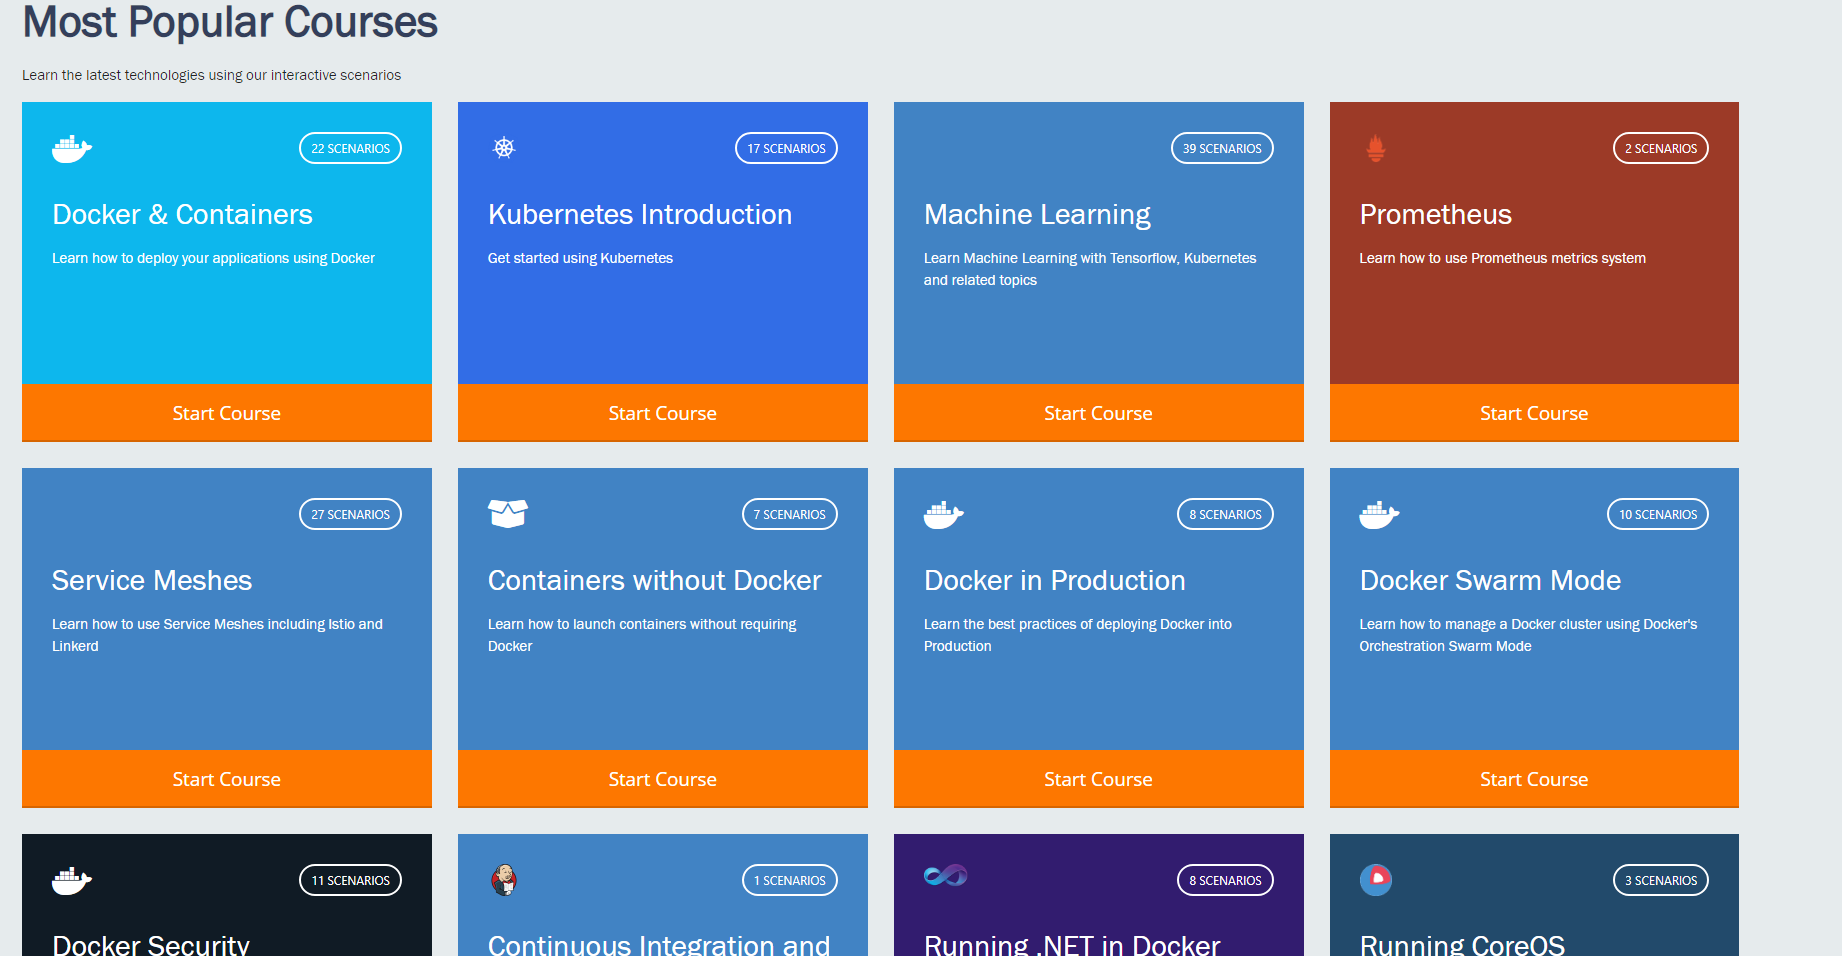This screenshot has height=956, width=1842.
Task: Click the whale icon on Docker in Production card
Action: click(x=944, y=515)
